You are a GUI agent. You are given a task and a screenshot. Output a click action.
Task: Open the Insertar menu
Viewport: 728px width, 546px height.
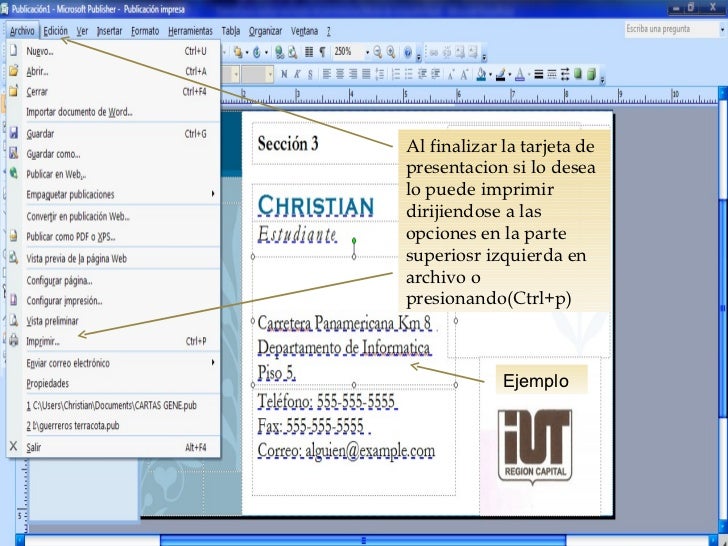(x=110, y=31)
